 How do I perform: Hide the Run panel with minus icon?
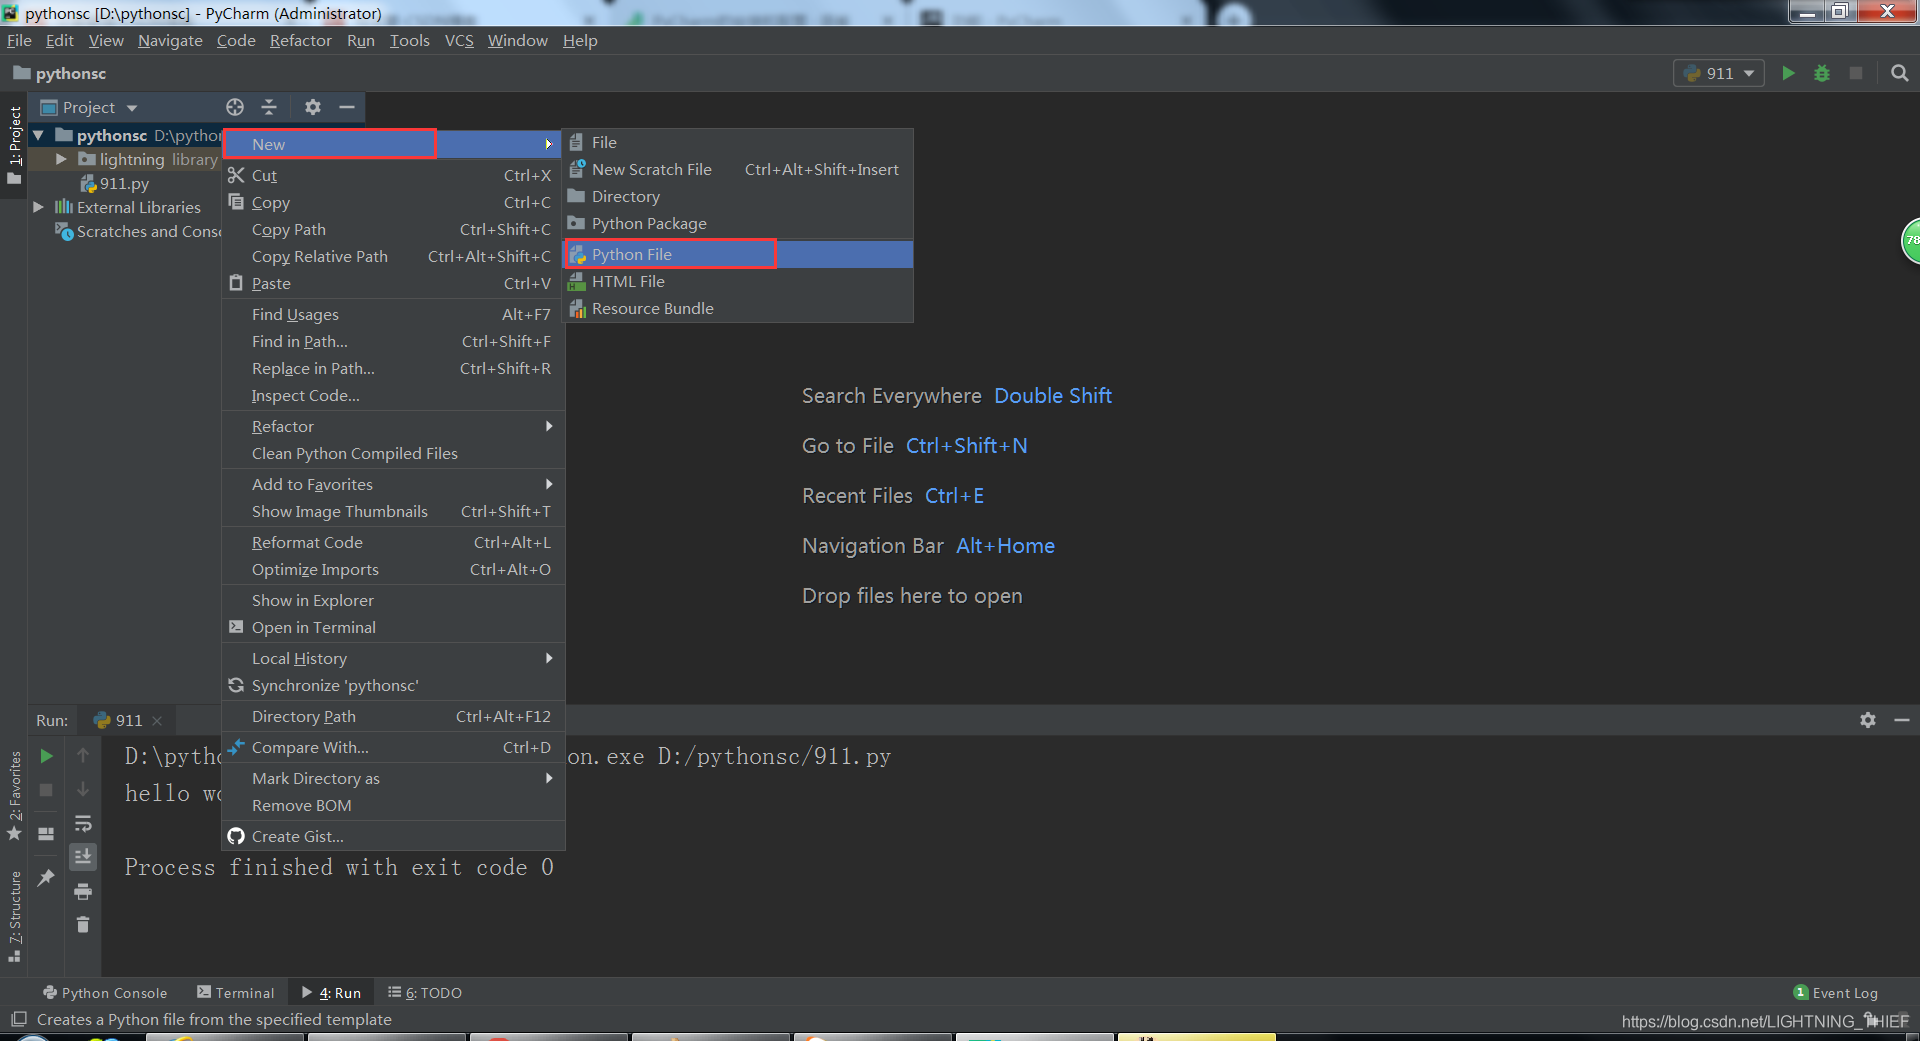tap(1902, 720)
